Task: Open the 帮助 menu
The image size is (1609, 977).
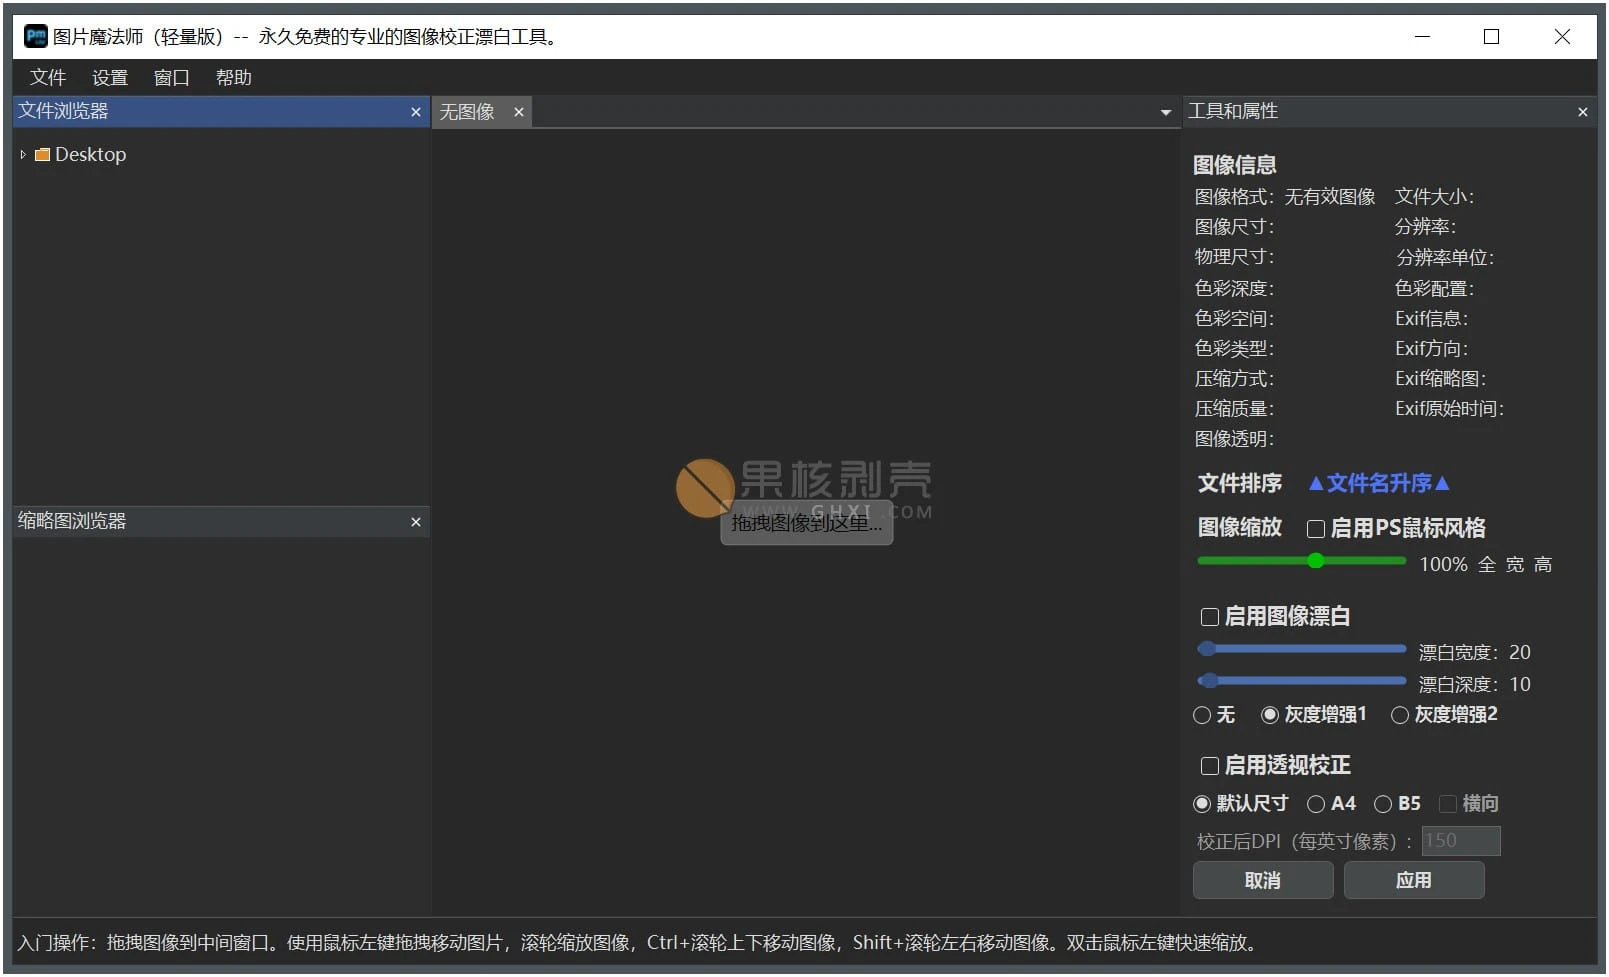Action: 233,77
